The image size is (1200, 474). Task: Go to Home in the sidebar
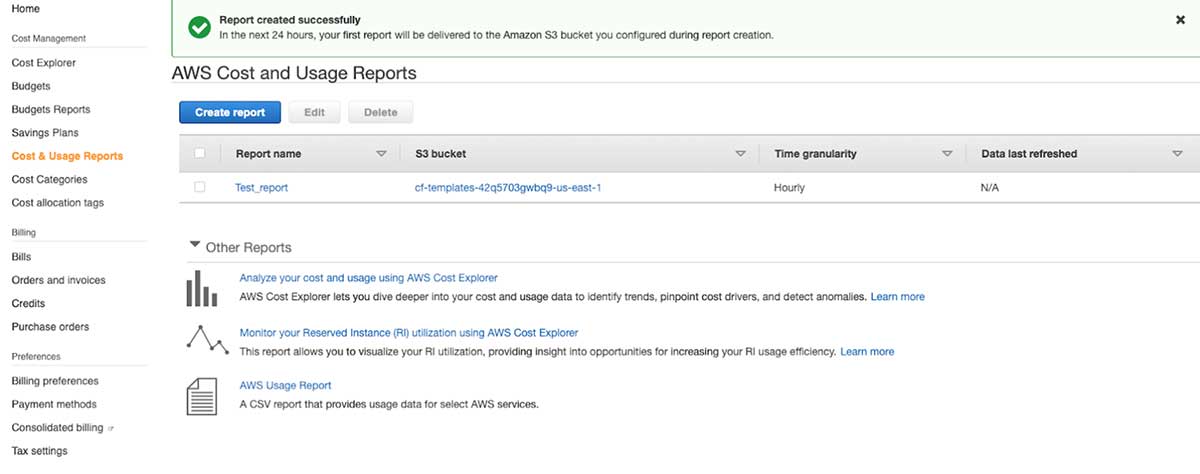[x=26, y=8]
